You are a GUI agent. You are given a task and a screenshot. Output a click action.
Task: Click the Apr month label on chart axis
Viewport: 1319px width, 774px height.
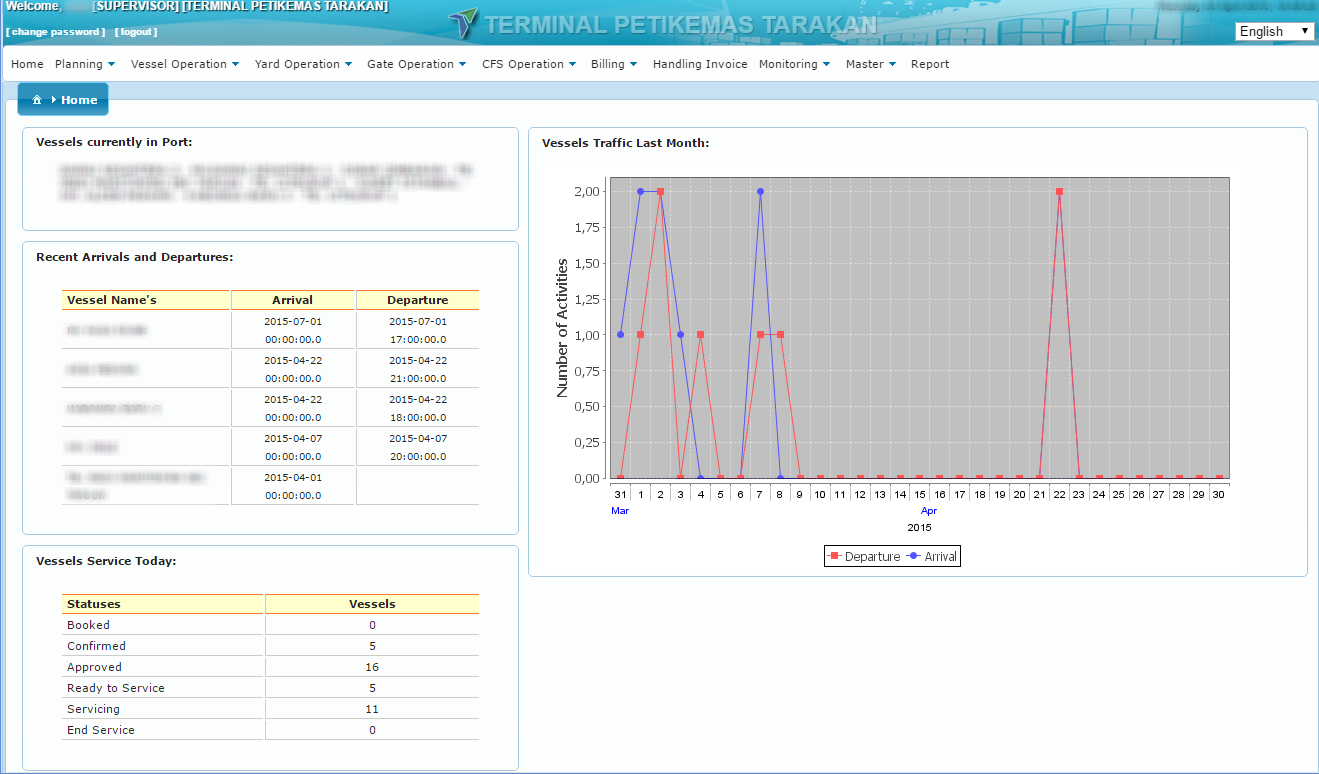pyautogui.click(x=929, y=511)
